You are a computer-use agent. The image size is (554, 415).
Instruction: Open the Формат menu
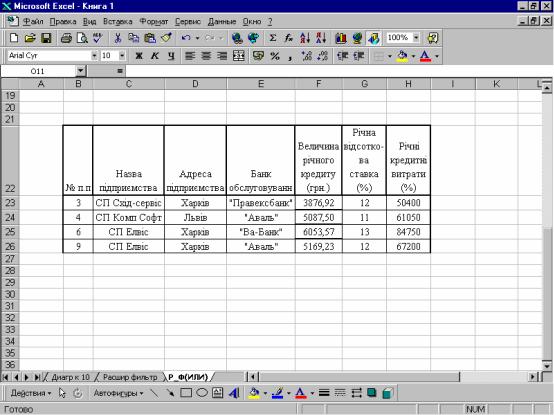154,22
